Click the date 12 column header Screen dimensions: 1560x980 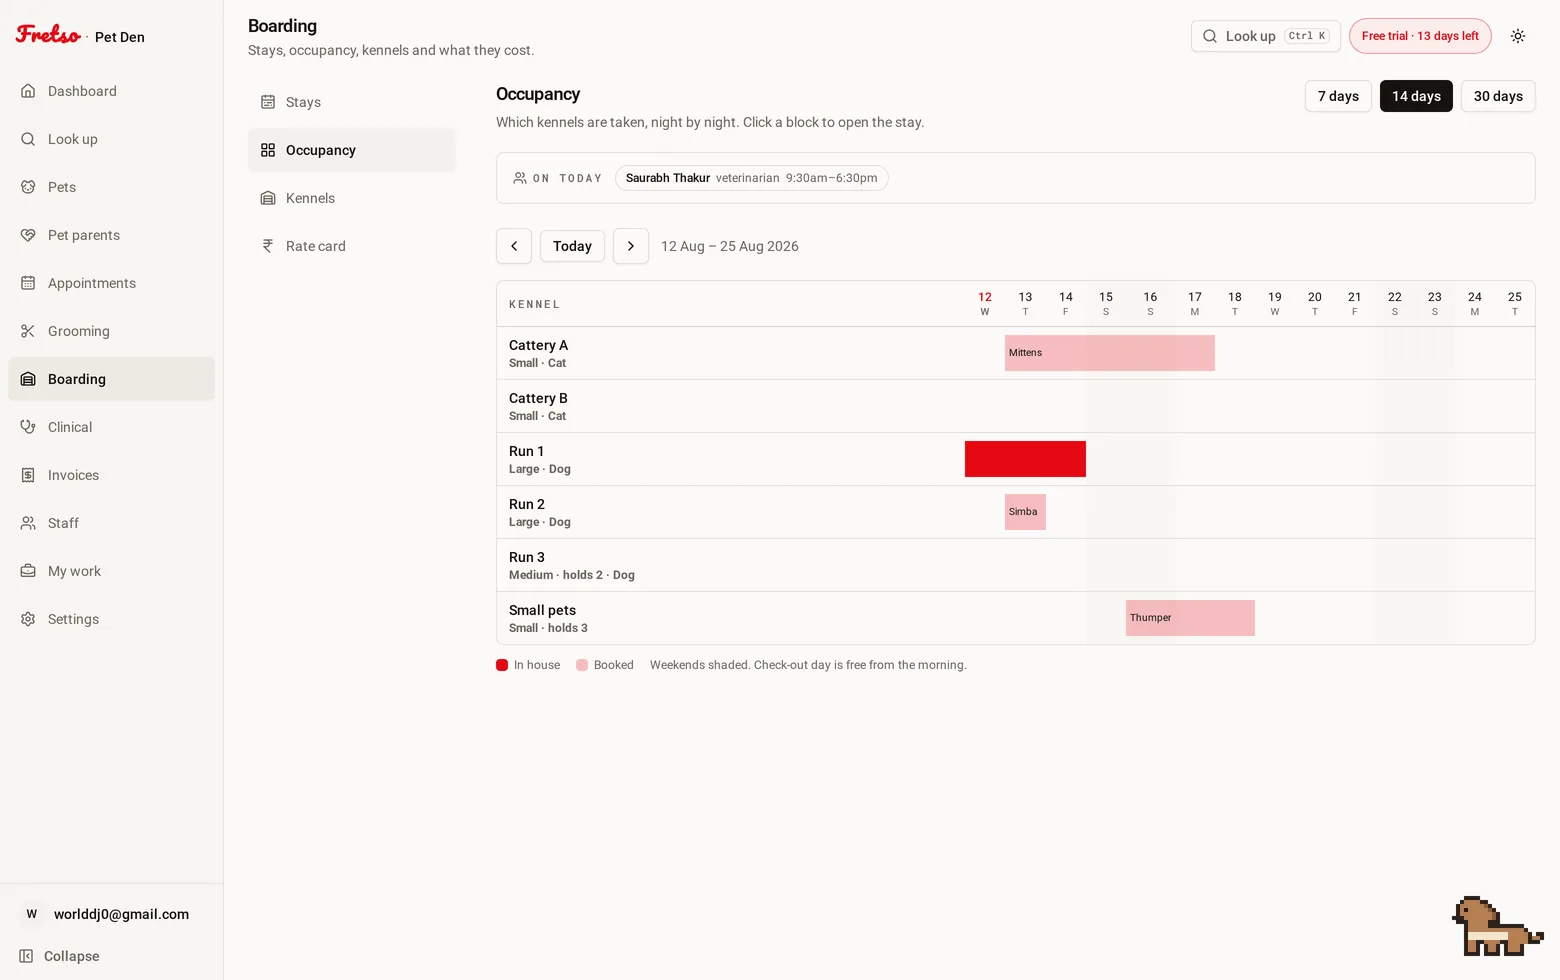click(985, 304)
